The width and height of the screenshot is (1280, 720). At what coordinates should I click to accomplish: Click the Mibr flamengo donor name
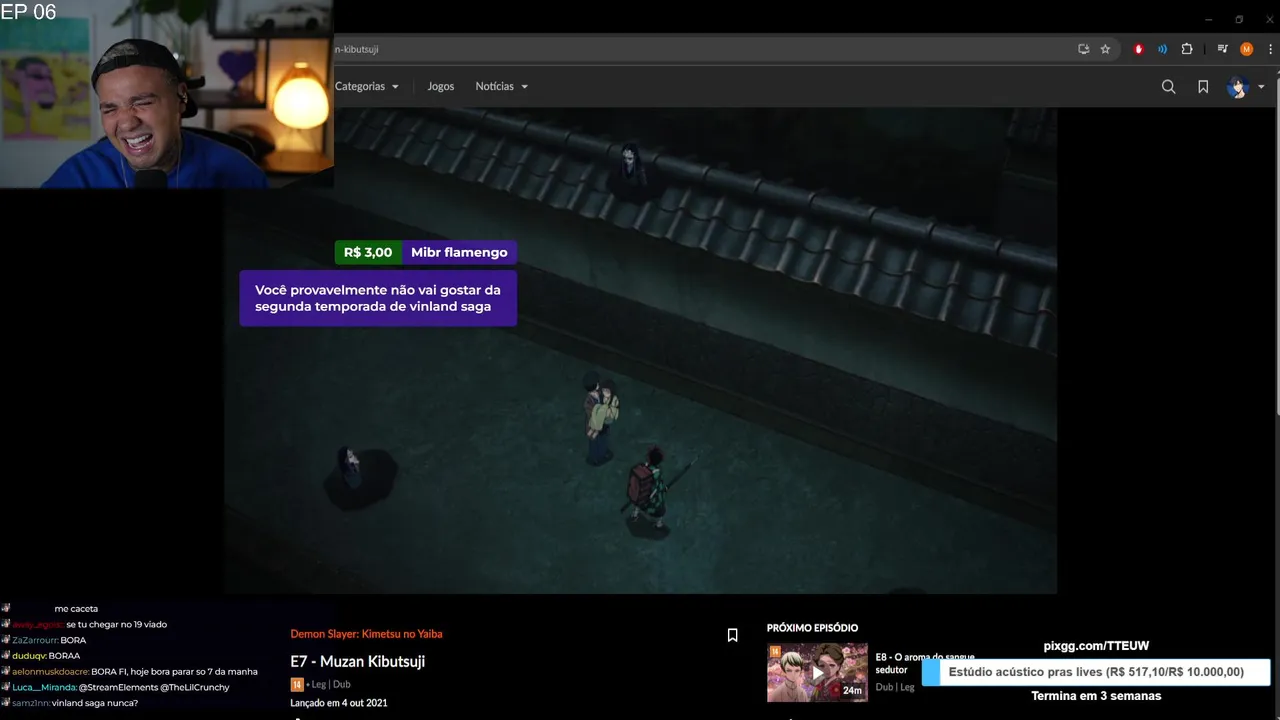459,252
